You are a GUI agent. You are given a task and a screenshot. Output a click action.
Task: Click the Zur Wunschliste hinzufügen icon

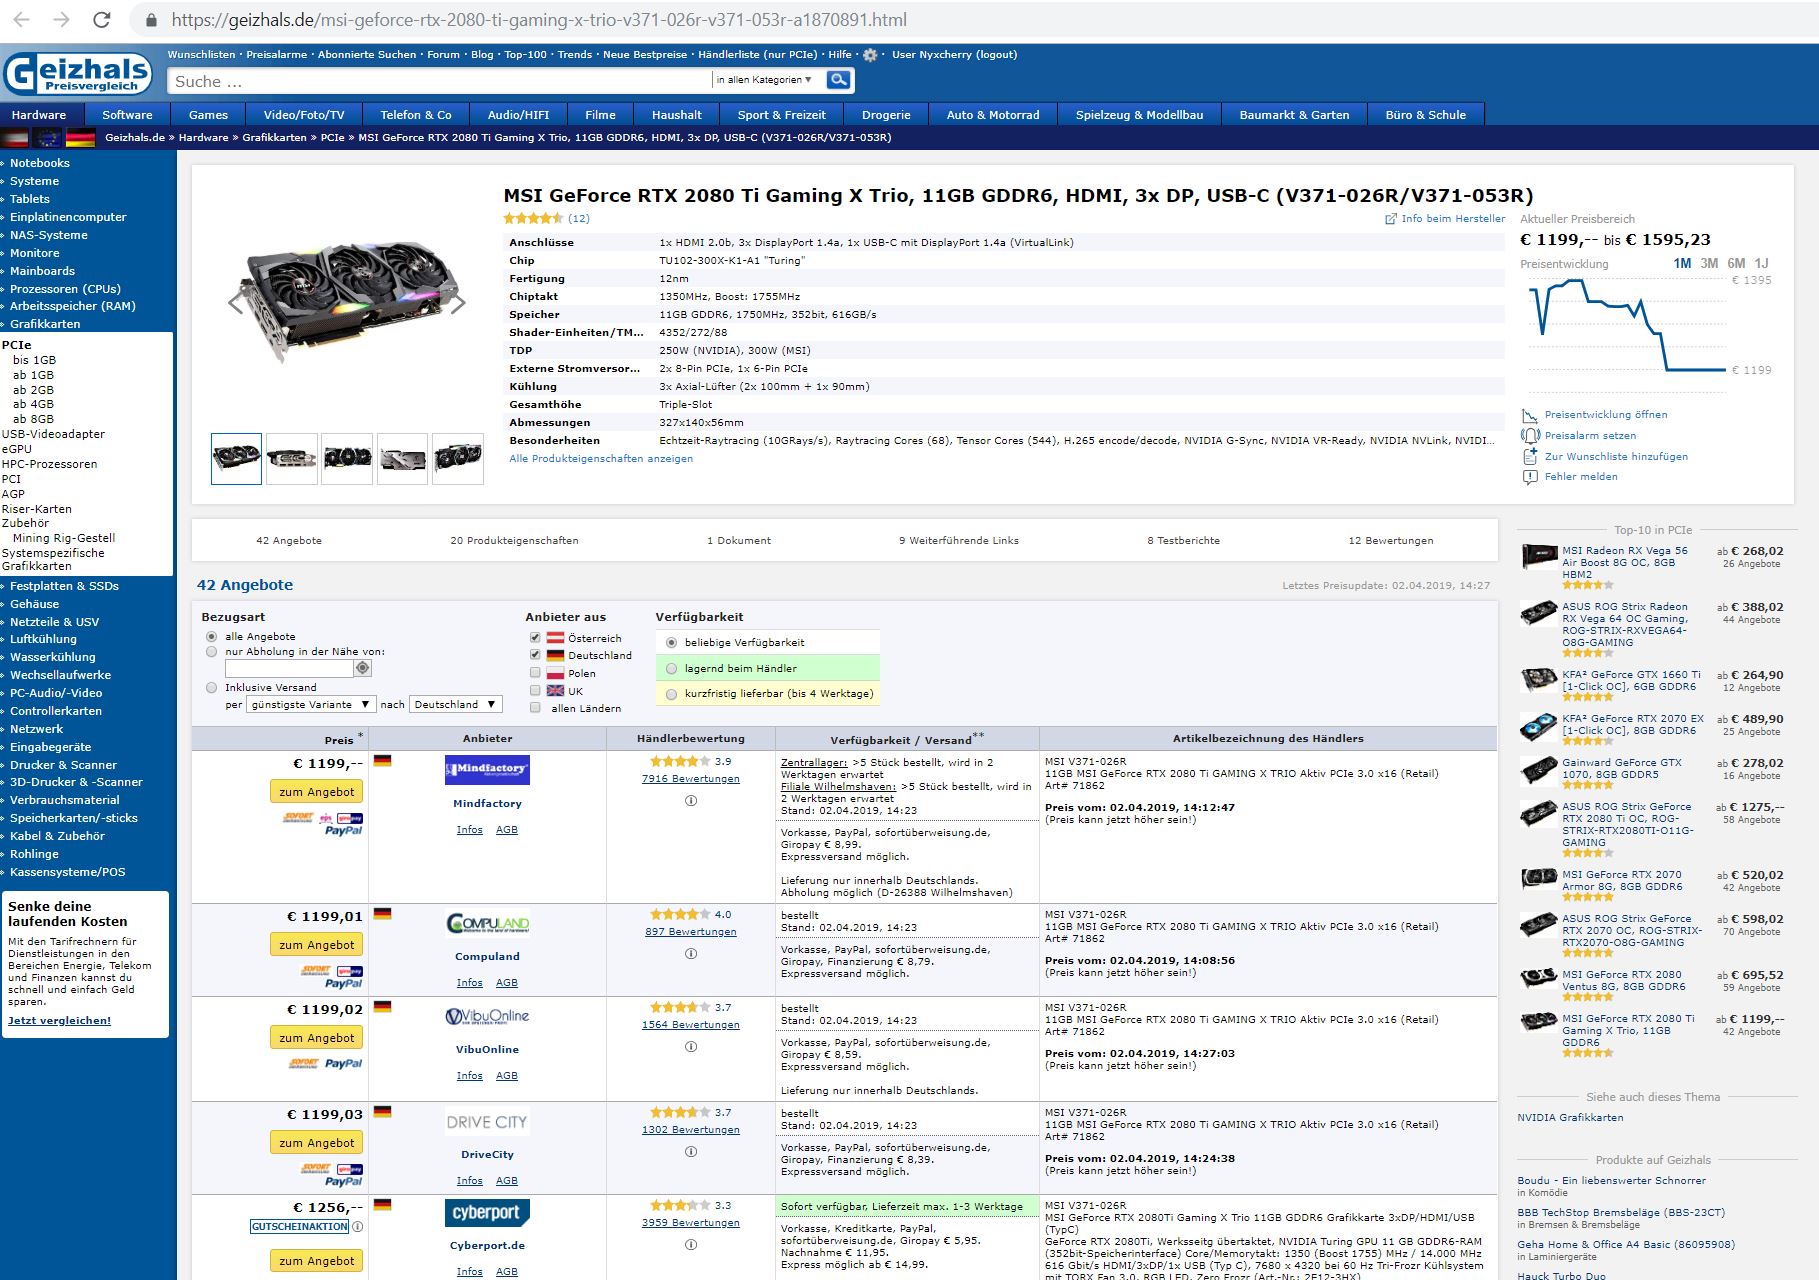point(1530,456)
